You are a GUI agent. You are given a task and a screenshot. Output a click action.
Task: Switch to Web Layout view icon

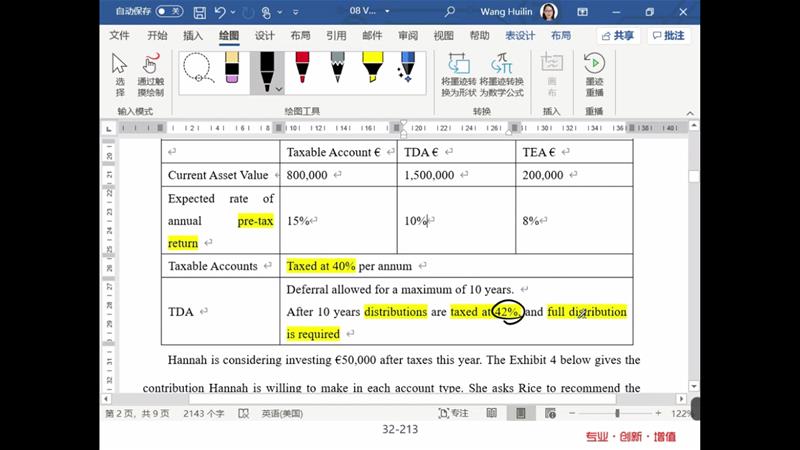pyautogui.click(x=550, y=413)
